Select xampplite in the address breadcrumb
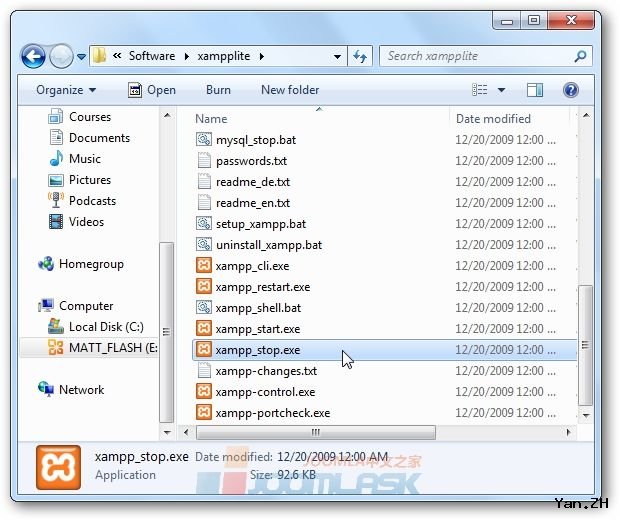This screenshot has width=620, height=520. (x=224, y=56)
